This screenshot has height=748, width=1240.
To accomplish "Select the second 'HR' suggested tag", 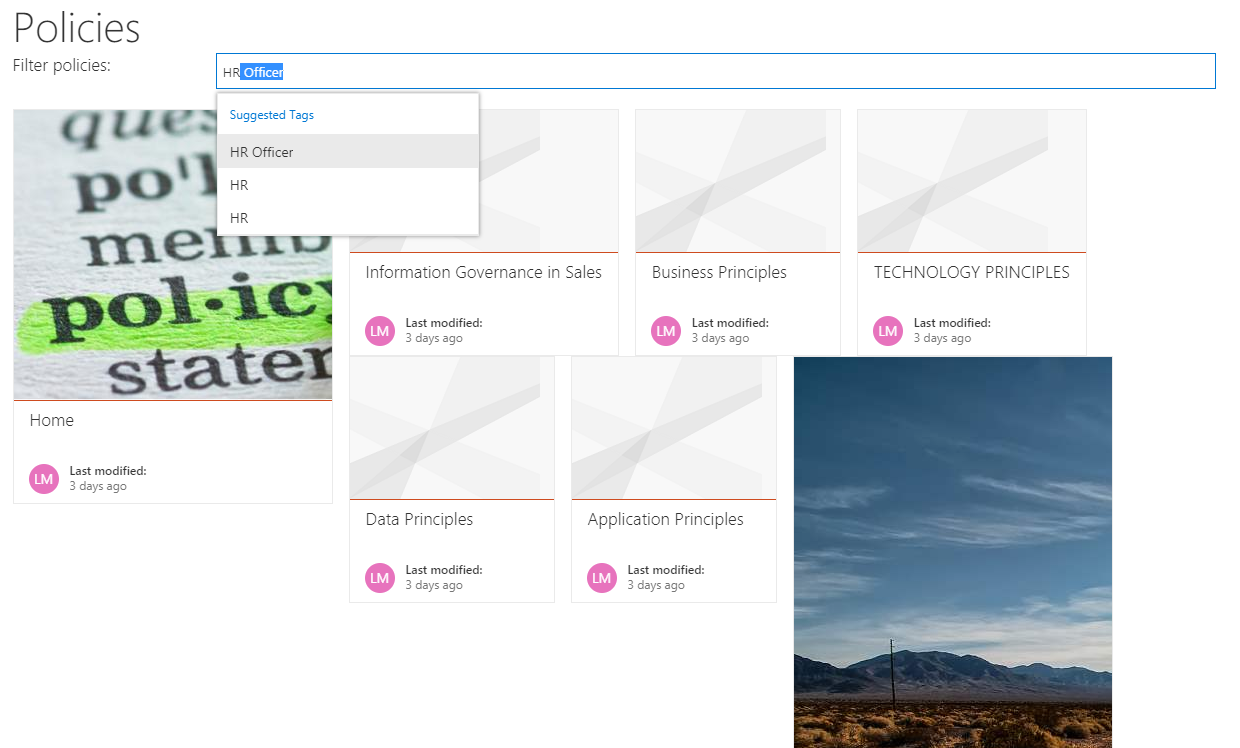I will click(239, 217).
